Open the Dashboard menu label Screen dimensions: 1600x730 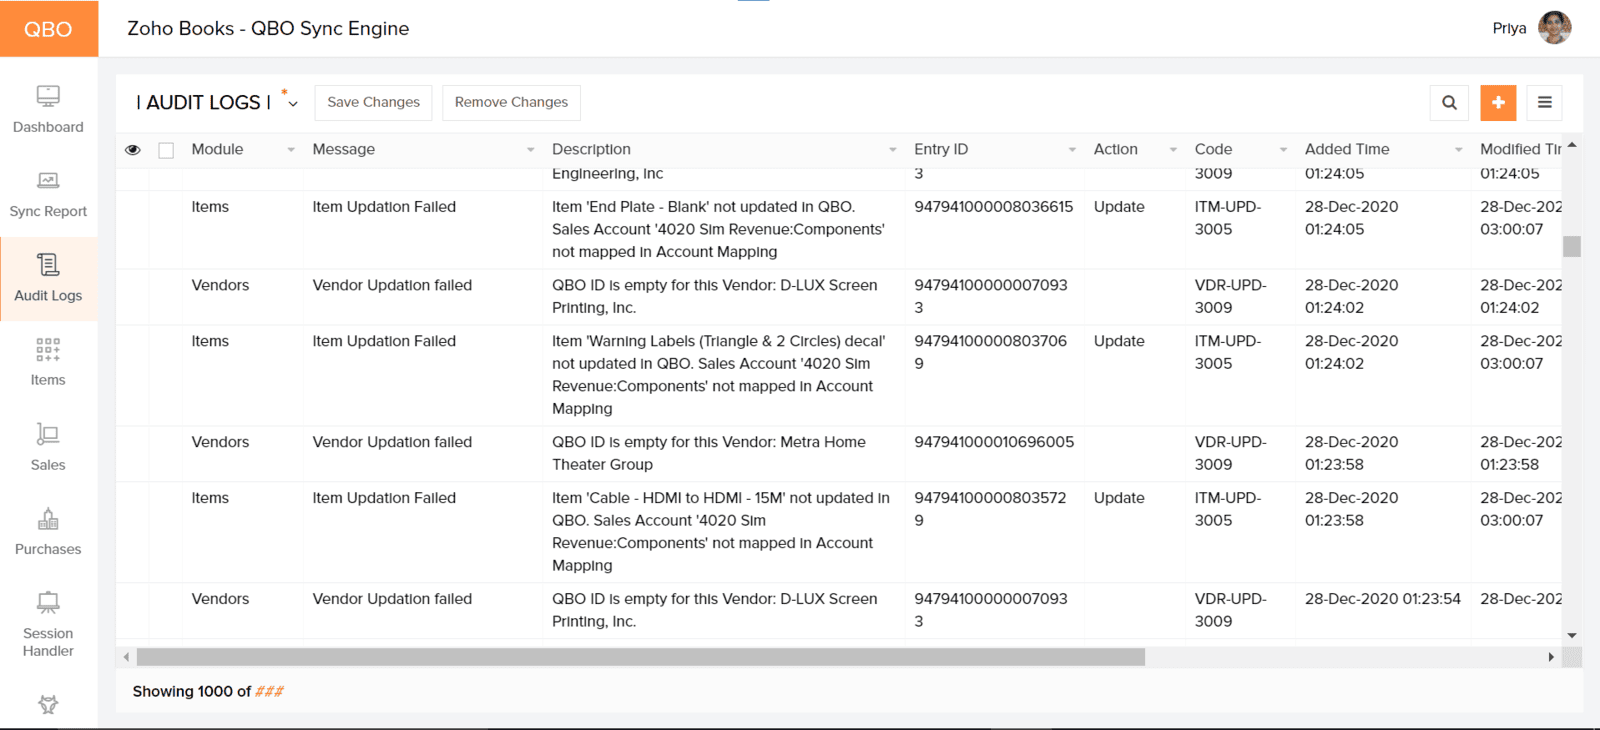coord(48,127)
